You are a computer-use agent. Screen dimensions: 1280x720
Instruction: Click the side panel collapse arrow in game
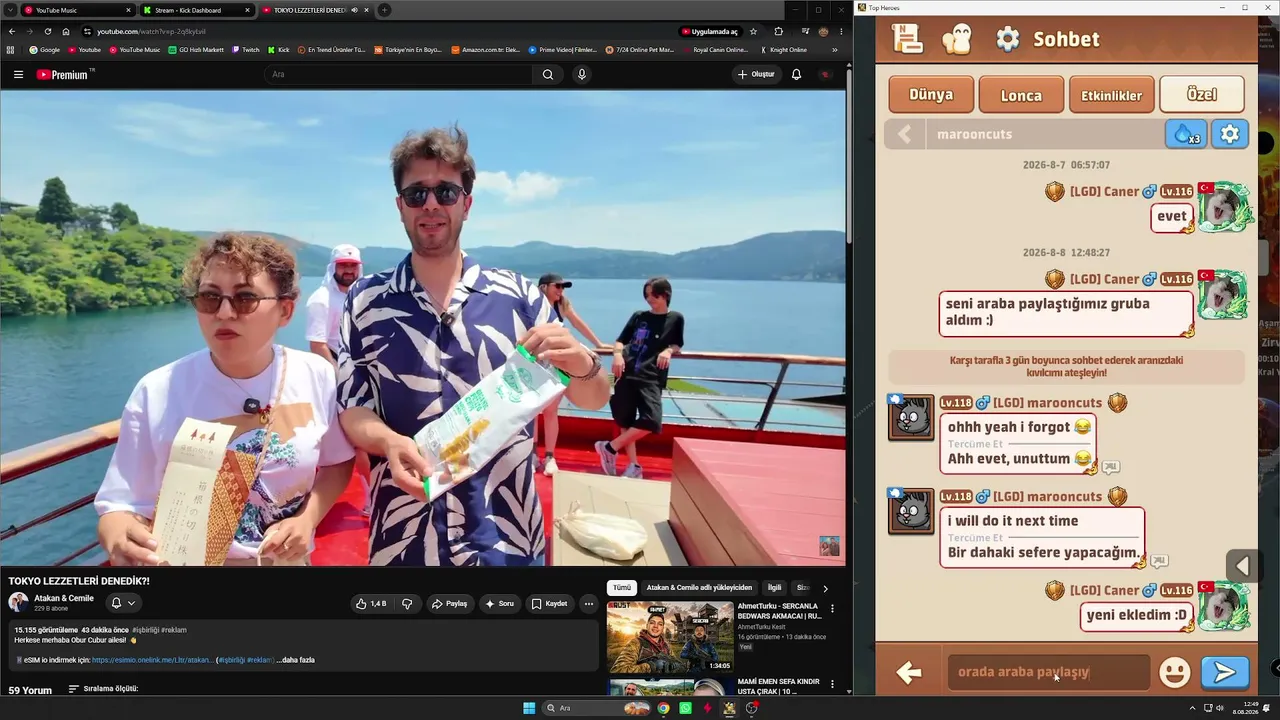1243,566
